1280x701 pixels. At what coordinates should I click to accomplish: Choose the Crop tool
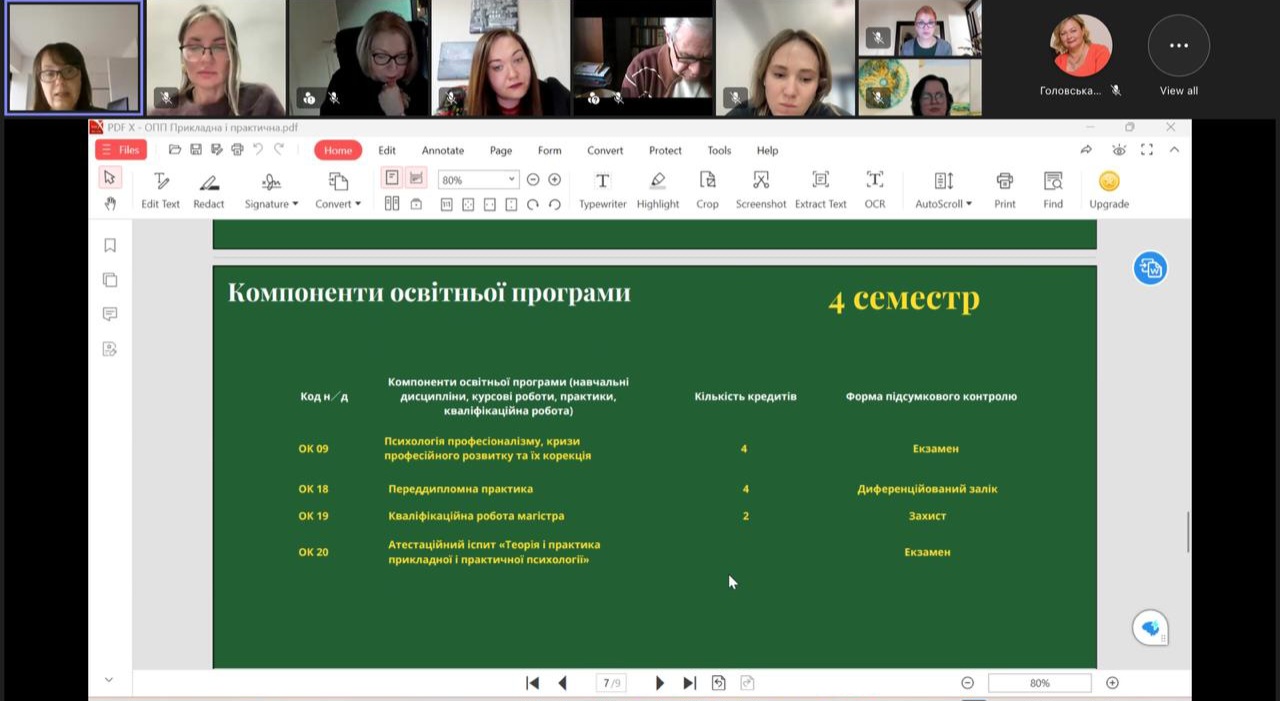(707, 189)
